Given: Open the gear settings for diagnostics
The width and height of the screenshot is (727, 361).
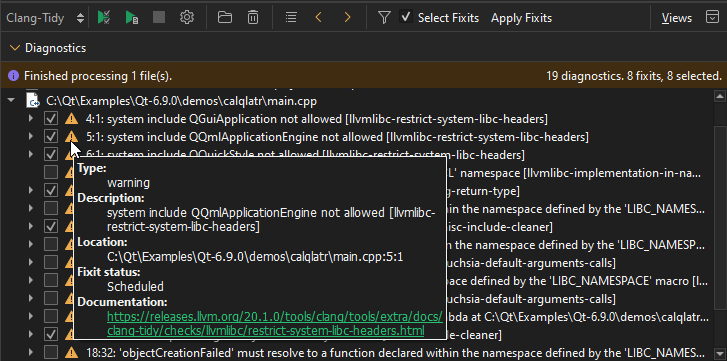Looking at the screenshot, I should [x=186, y=18].
